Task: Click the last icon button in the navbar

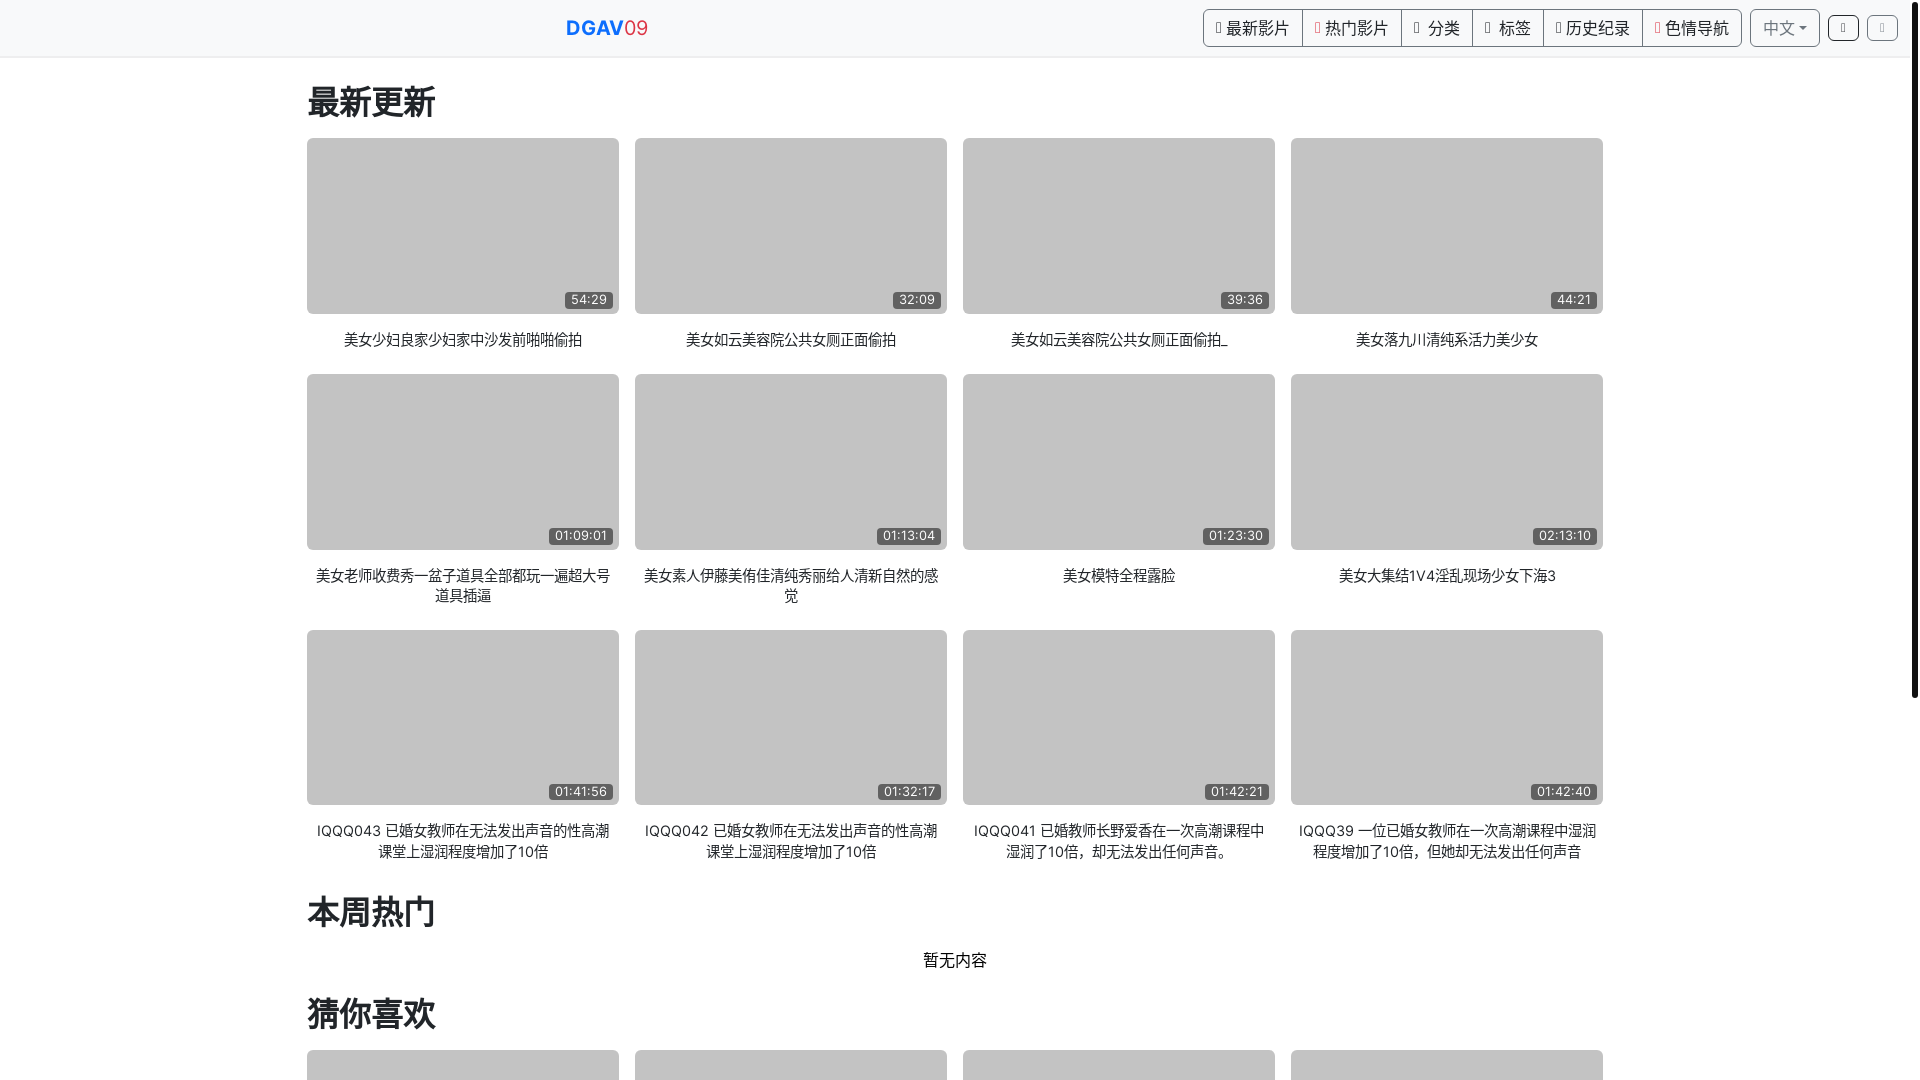Action: tap(1882, 28)
